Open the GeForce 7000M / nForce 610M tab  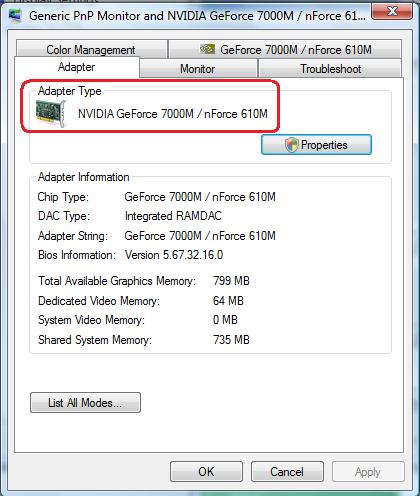tap(285, 49)
